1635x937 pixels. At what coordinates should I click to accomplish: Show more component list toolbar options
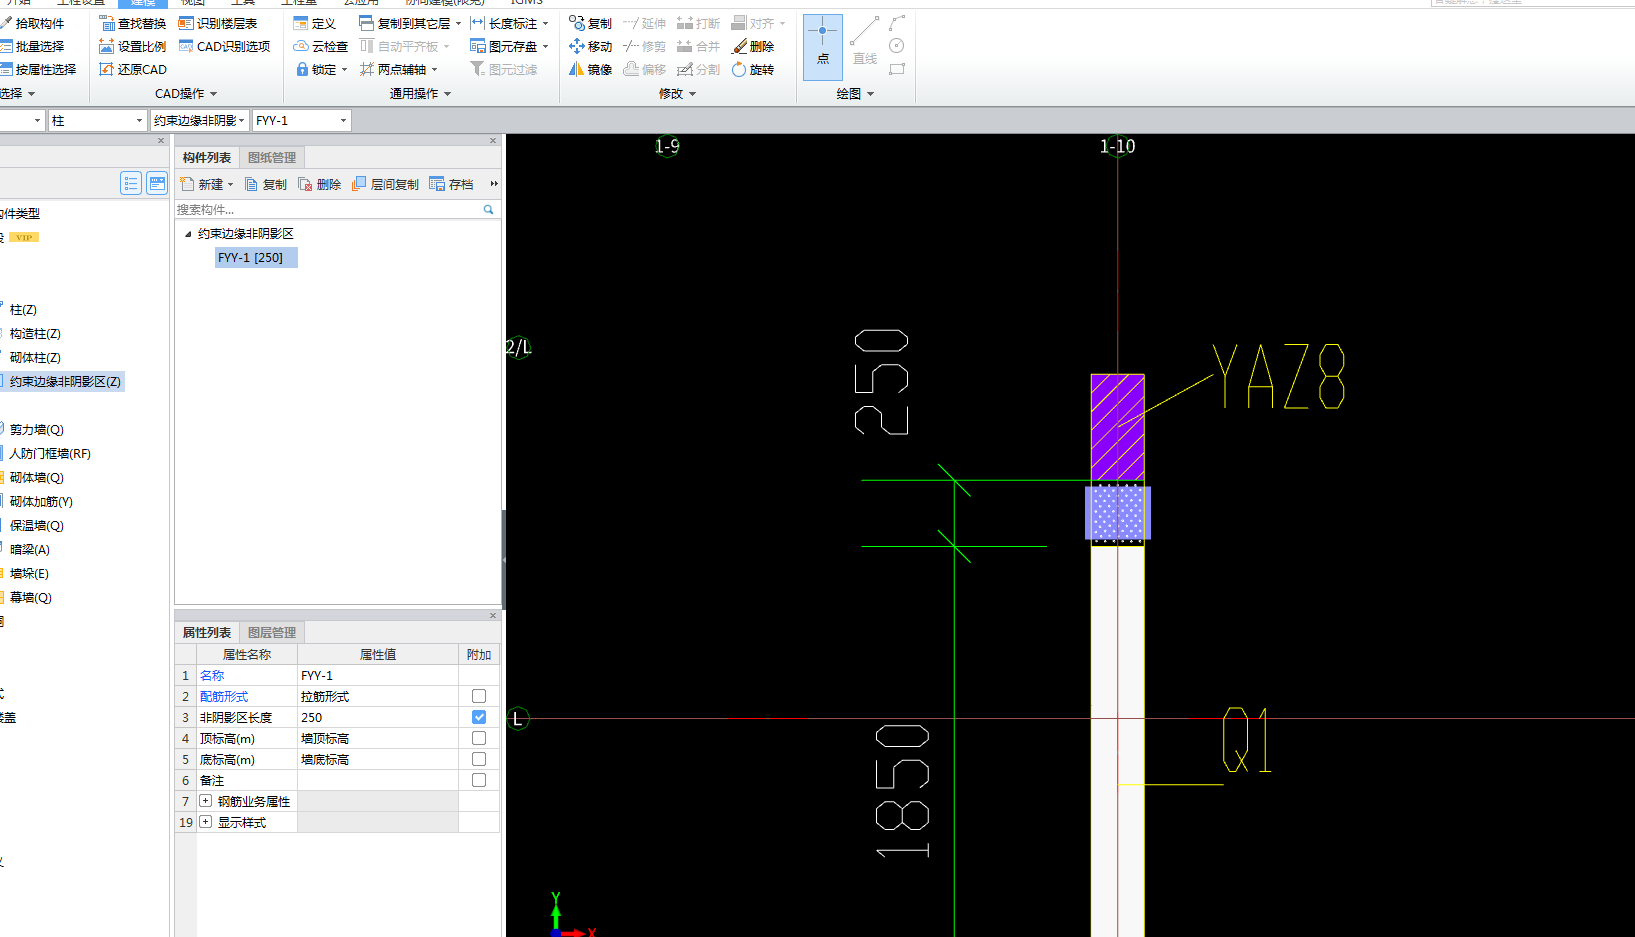494,184
